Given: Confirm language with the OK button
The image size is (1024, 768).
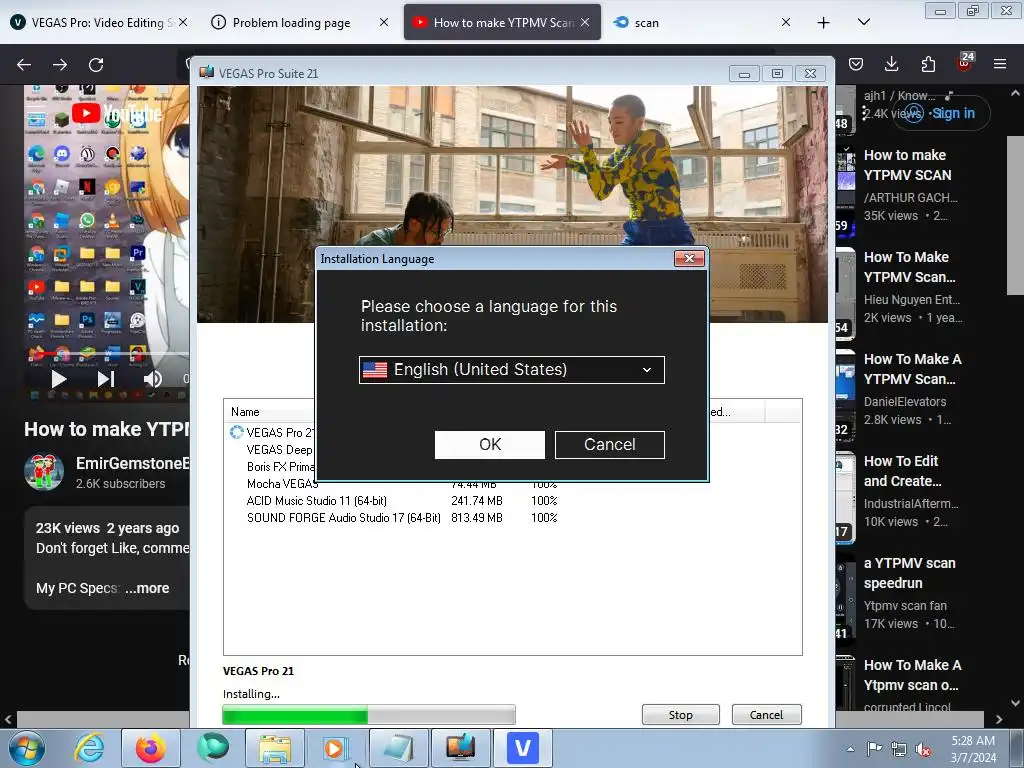Looking at the screenshot, I should tap(490, 445).
